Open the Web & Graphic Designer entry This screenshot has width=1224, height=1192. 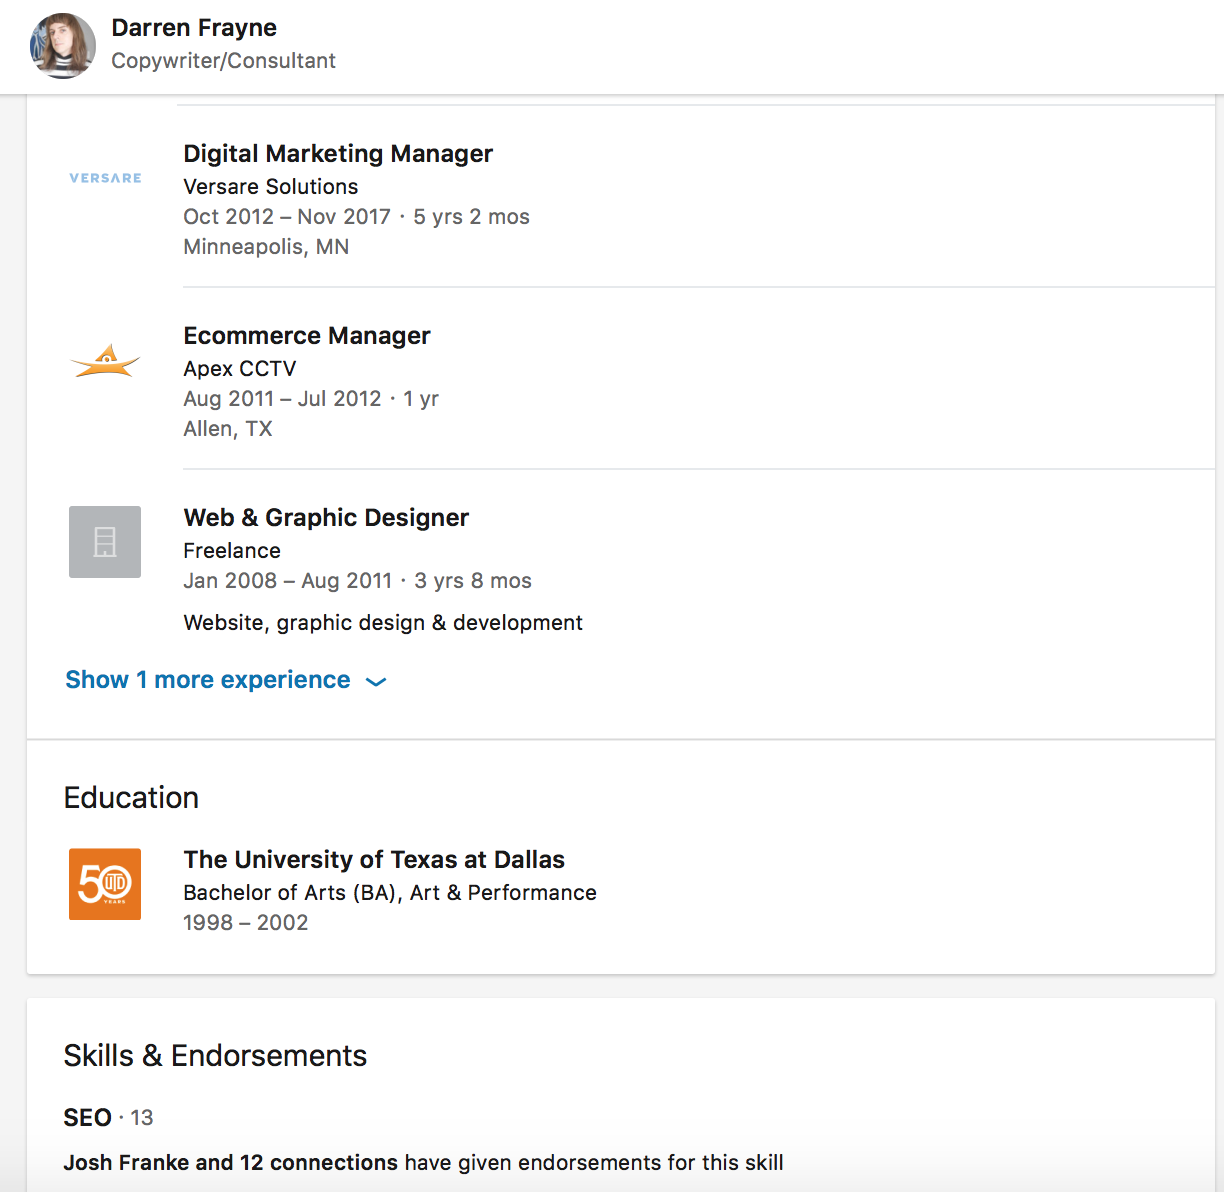326,518
